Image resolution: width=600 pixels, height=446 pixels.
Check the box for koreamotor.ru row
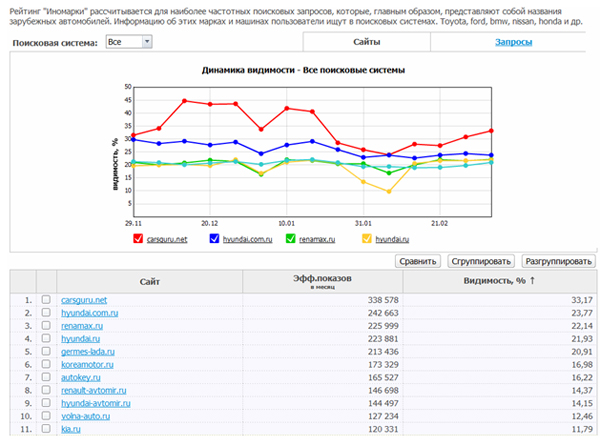46,364
